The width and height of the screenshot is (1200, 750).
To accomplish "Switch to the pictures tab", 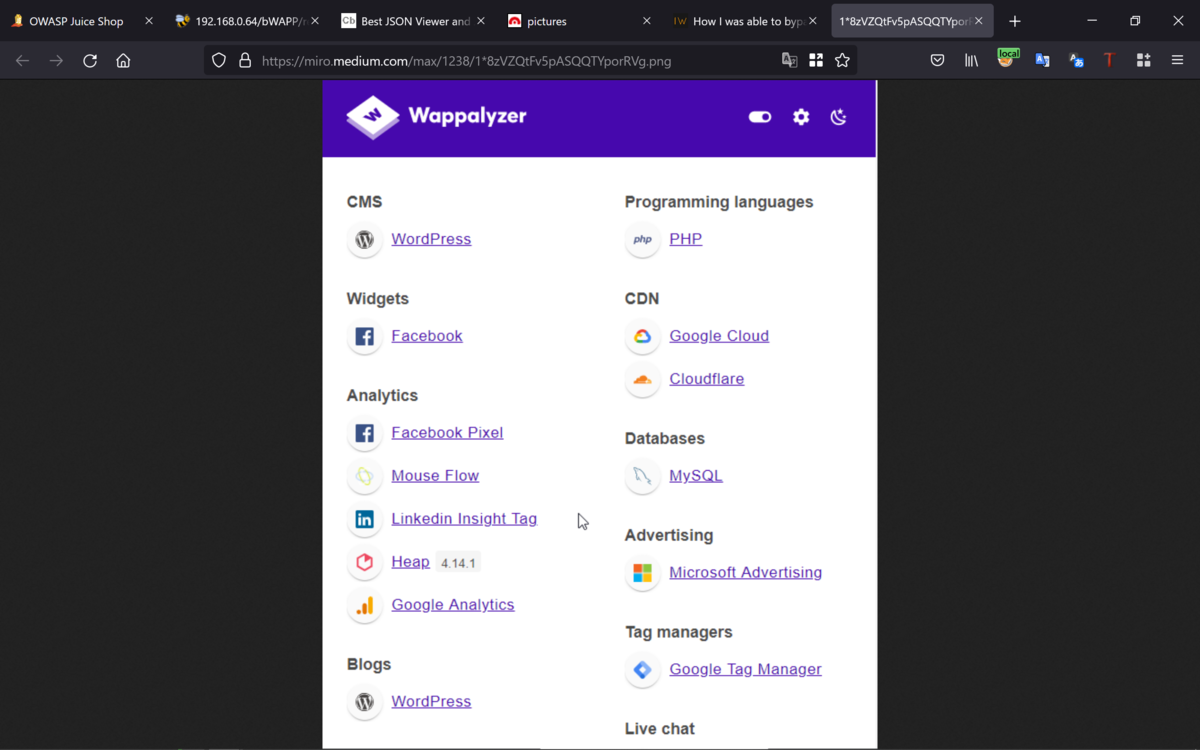I will (x=579, y=21).
